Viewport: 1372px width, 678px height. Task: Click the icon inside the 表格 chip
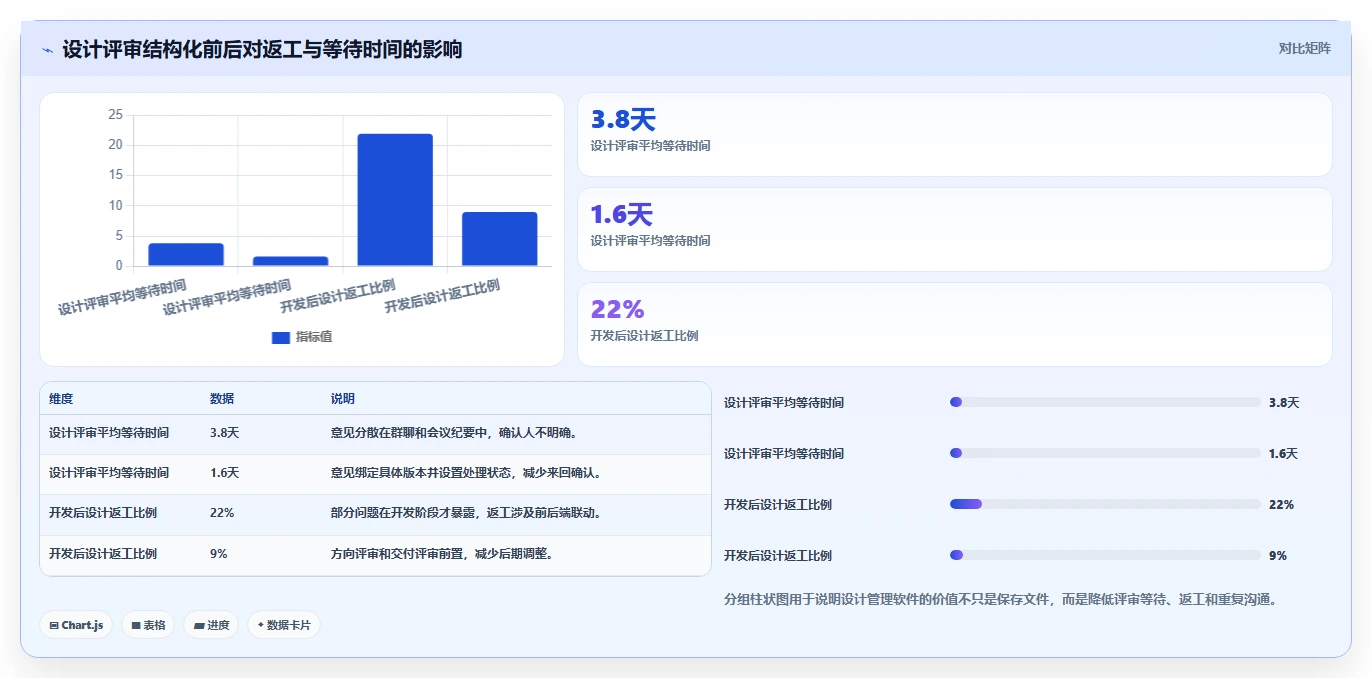tap(136, 625)
